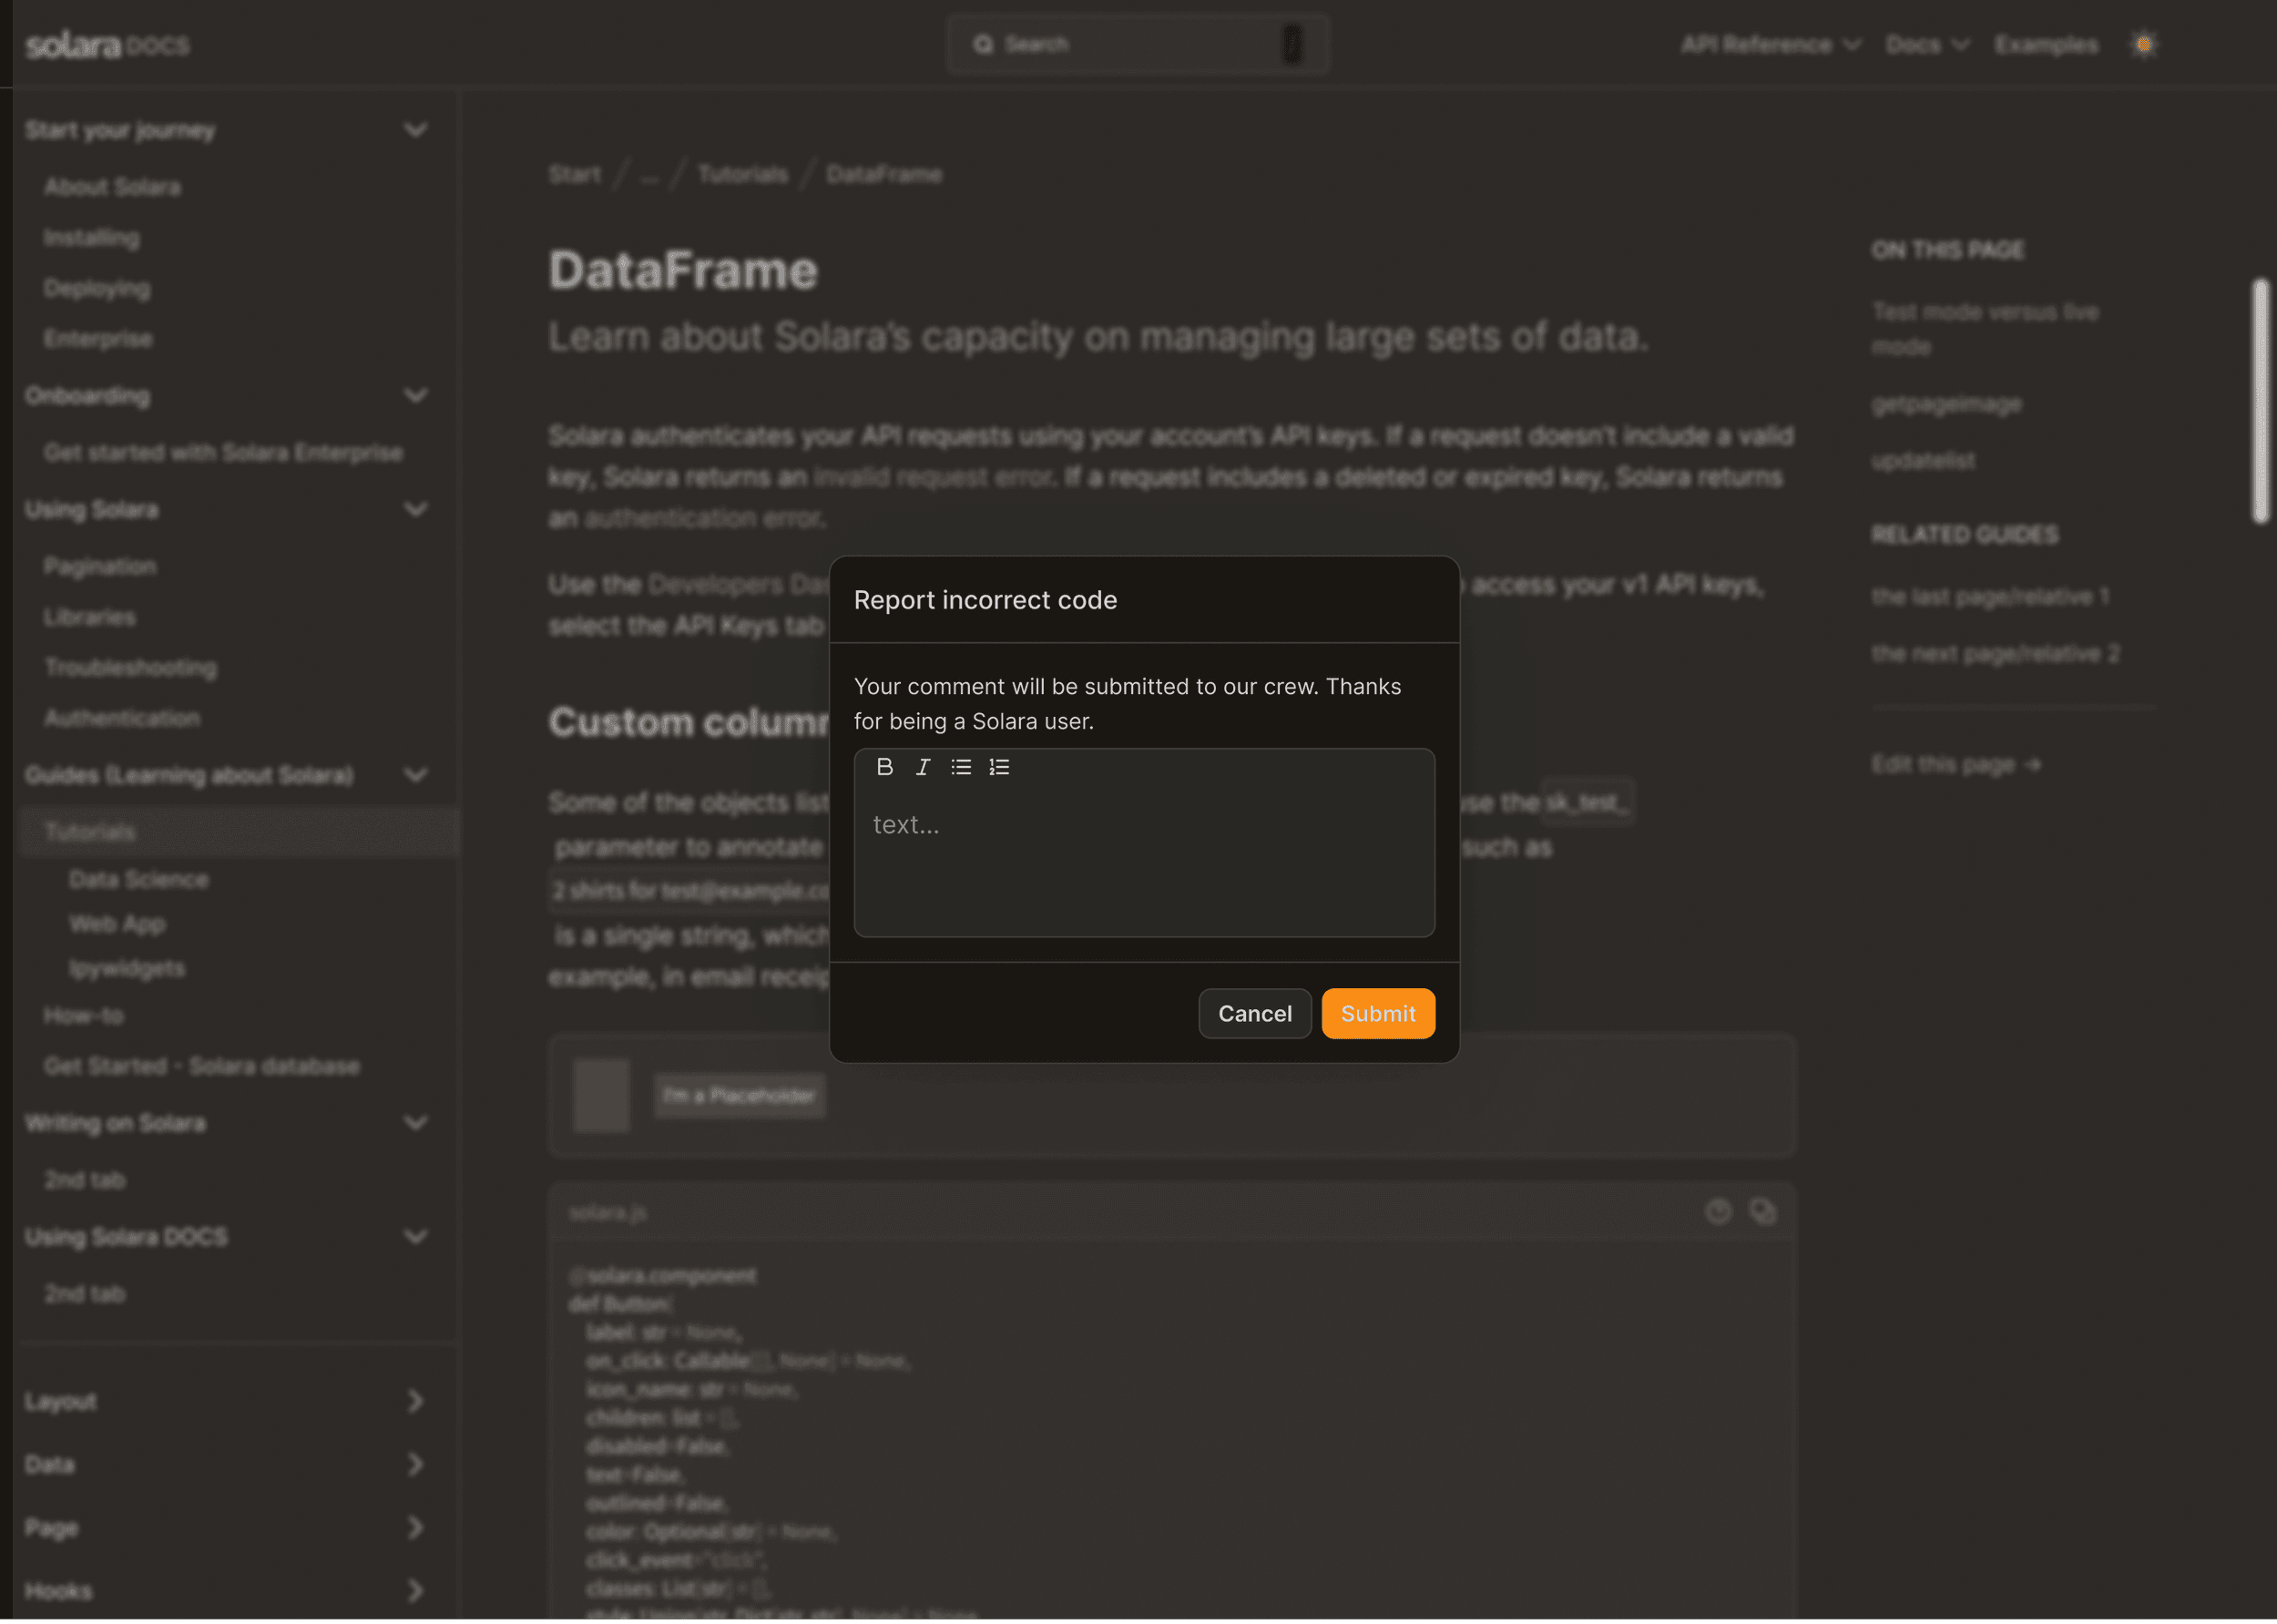Toggle bold formatting in comment editor
Viewport: 2277px width, 1624px height.
tap(884, 767)
